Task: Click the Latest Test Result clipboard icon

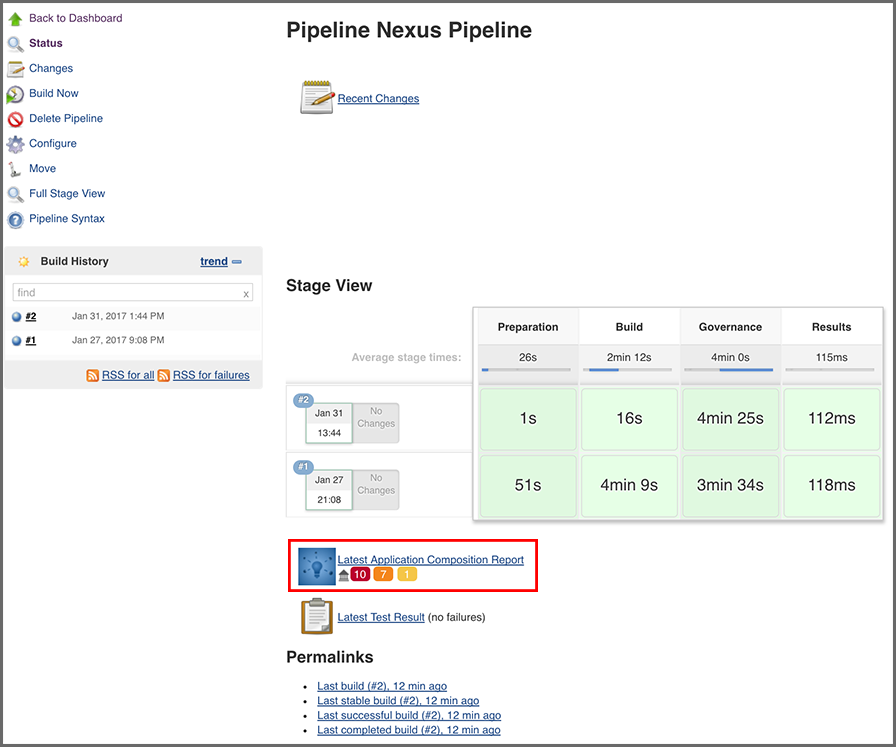Action: 317,616
